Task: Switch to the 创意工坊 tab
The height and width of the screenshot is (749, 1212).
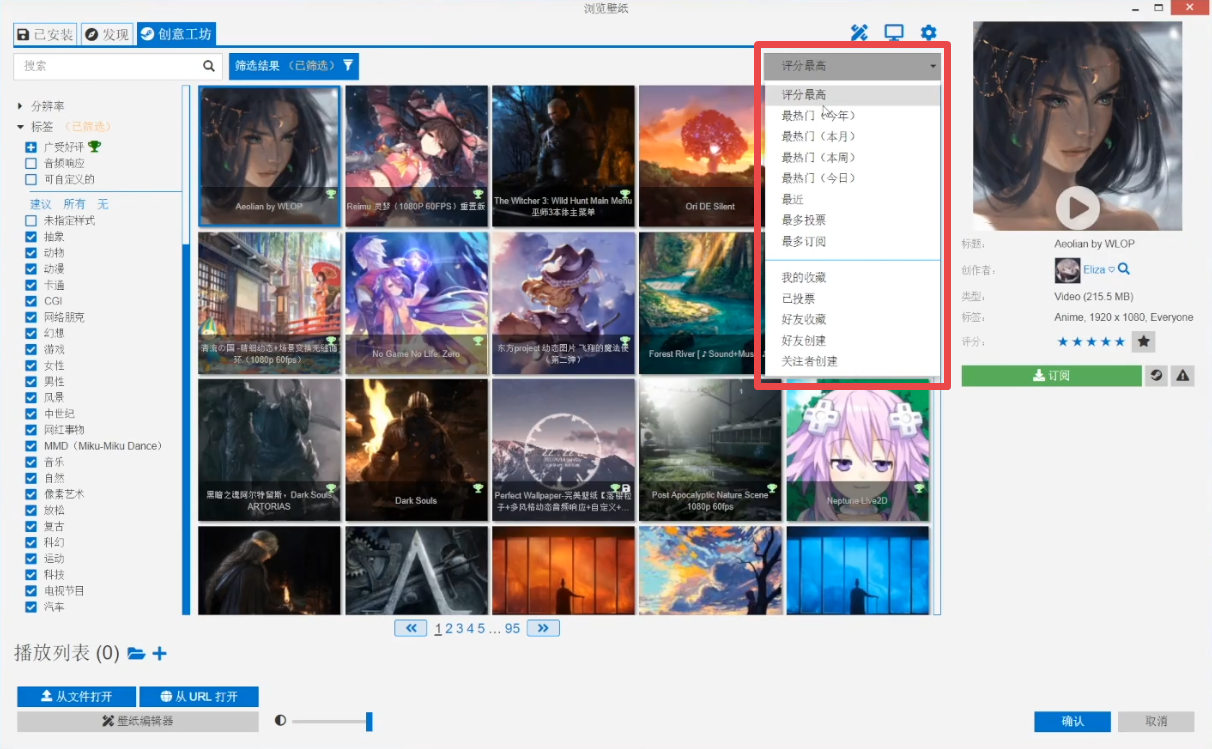Action: tap(176, 34)
